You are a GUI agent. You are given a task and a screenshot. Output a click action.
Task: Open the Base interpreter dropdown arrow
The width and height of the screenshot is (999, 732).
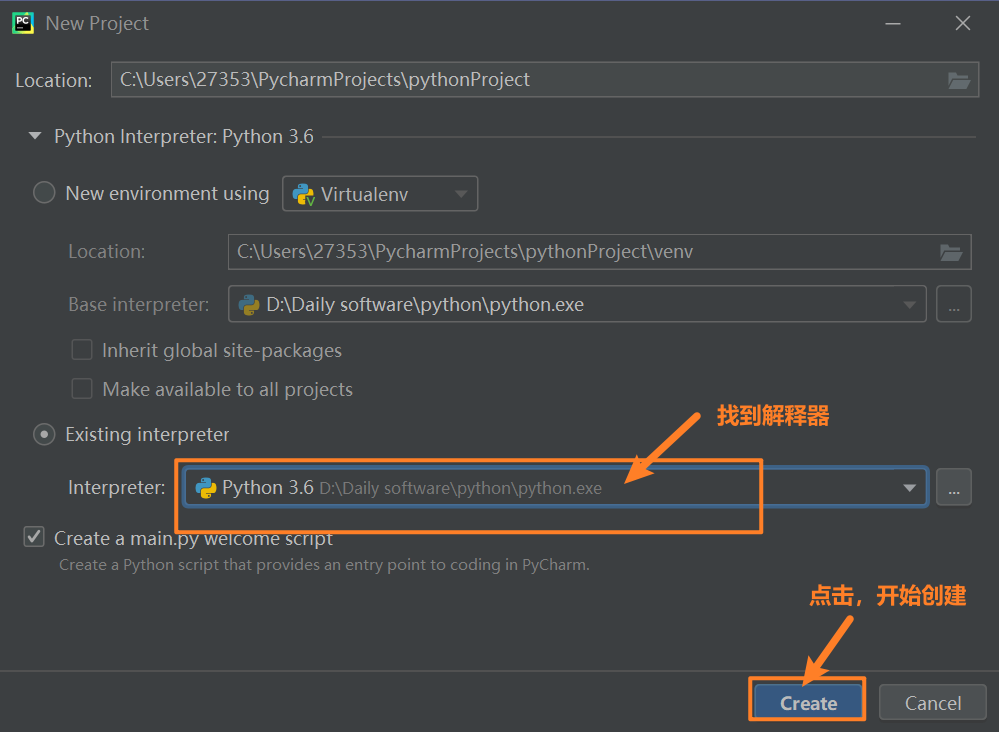pyautogui.click(x=909, y=305)
